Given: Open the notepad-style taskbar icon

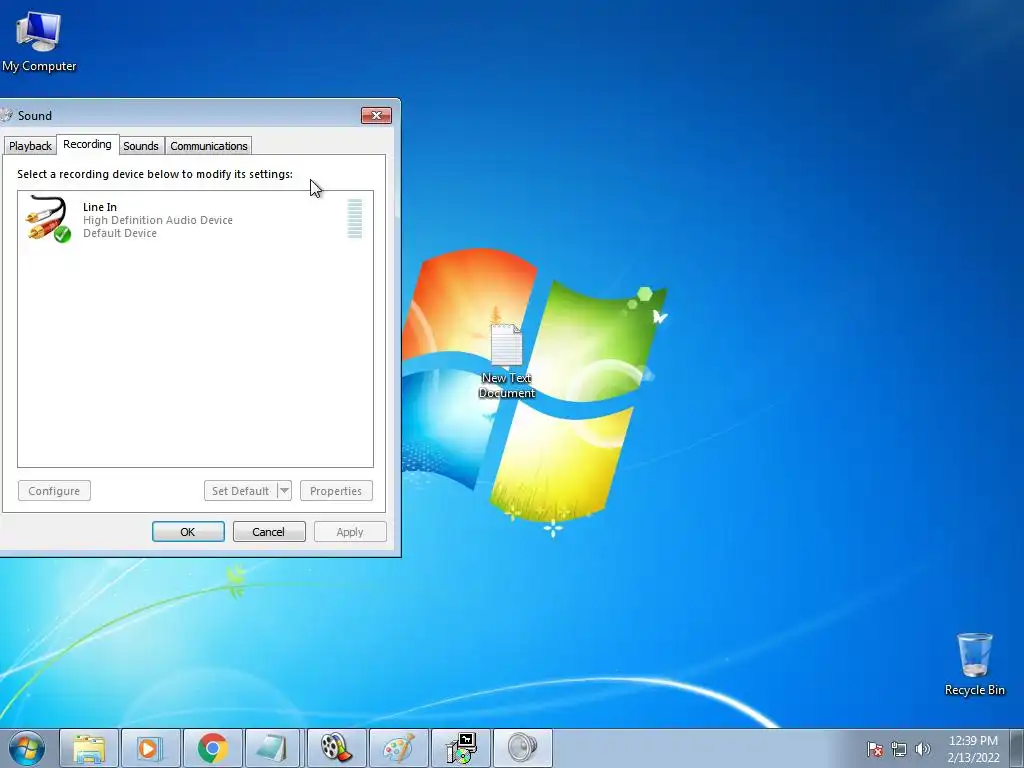Looking at the screenshot, I should pyautogui.click(x=273, y=748).
